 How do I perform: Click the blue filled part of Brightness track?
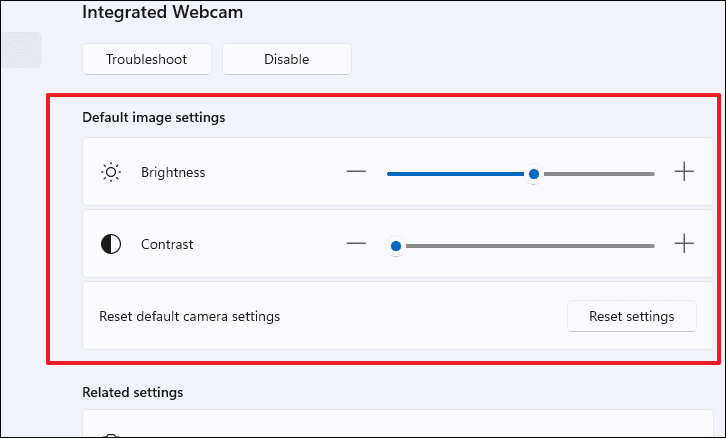tap(456, 174)
